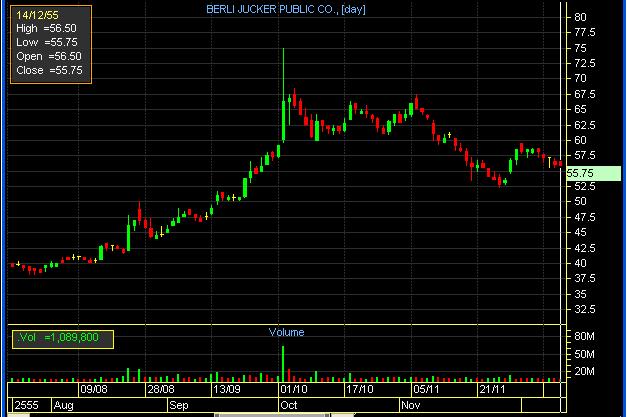The height and width of the screenshot is (417, 627).
Task: Click the 67.5 price axis label
Action: (584, 94)
